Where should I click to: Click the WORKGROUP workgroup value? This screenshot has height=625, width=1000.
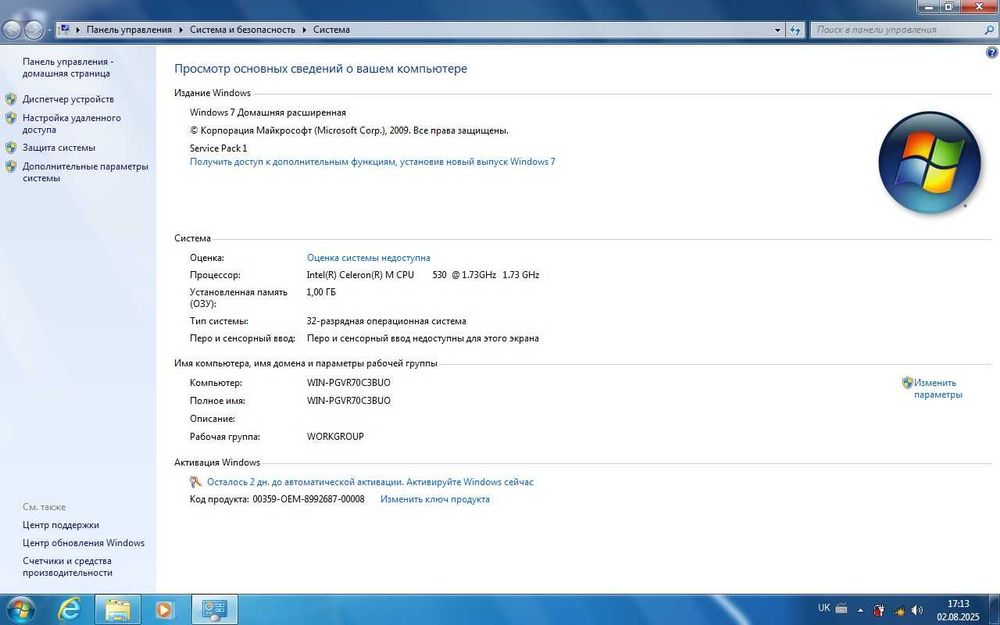tap(335, 437)
